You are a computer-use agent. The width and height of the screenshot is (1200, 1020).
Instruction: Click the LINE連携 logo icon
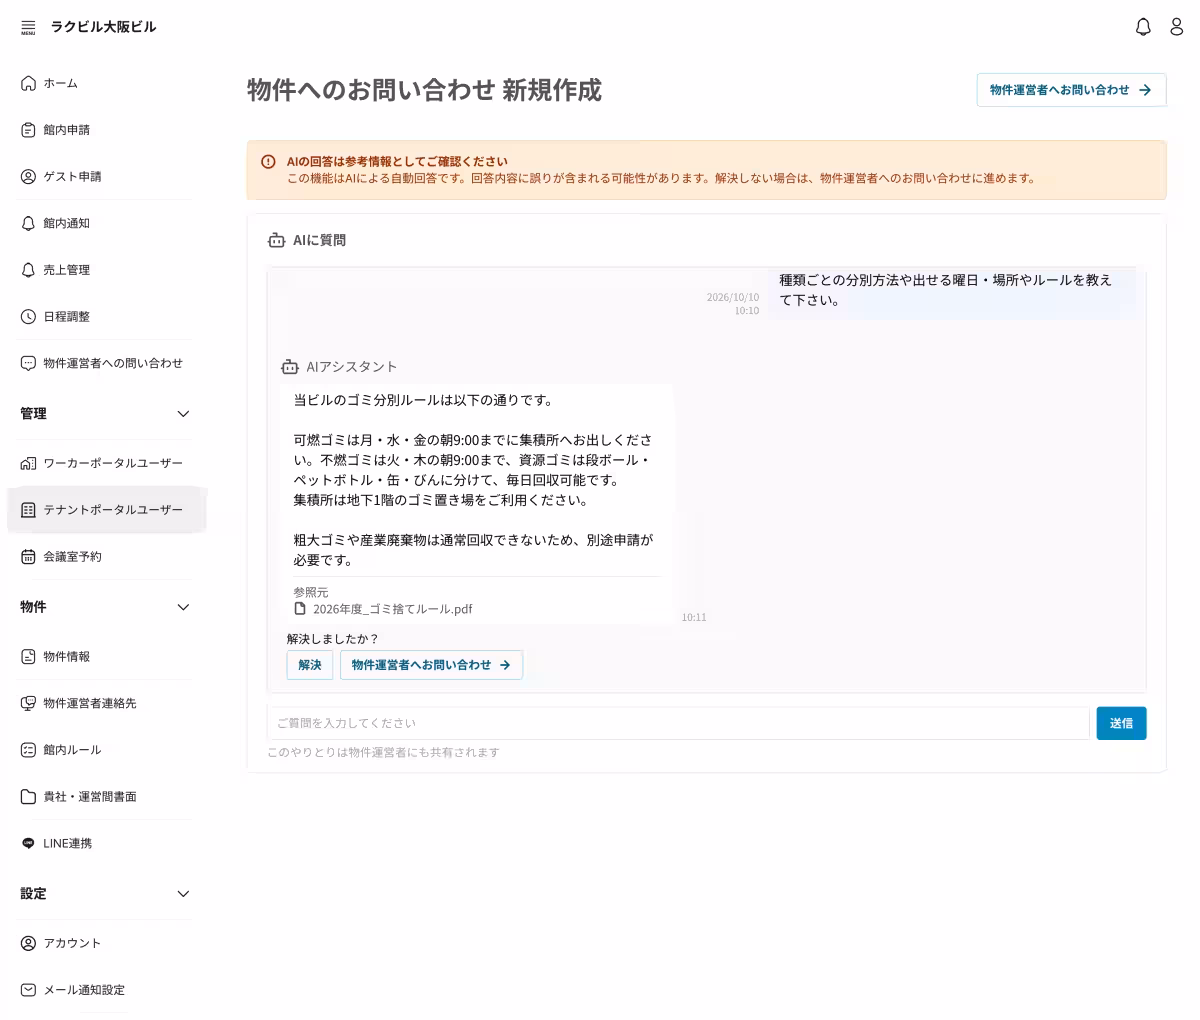click(x=28, y=843)
